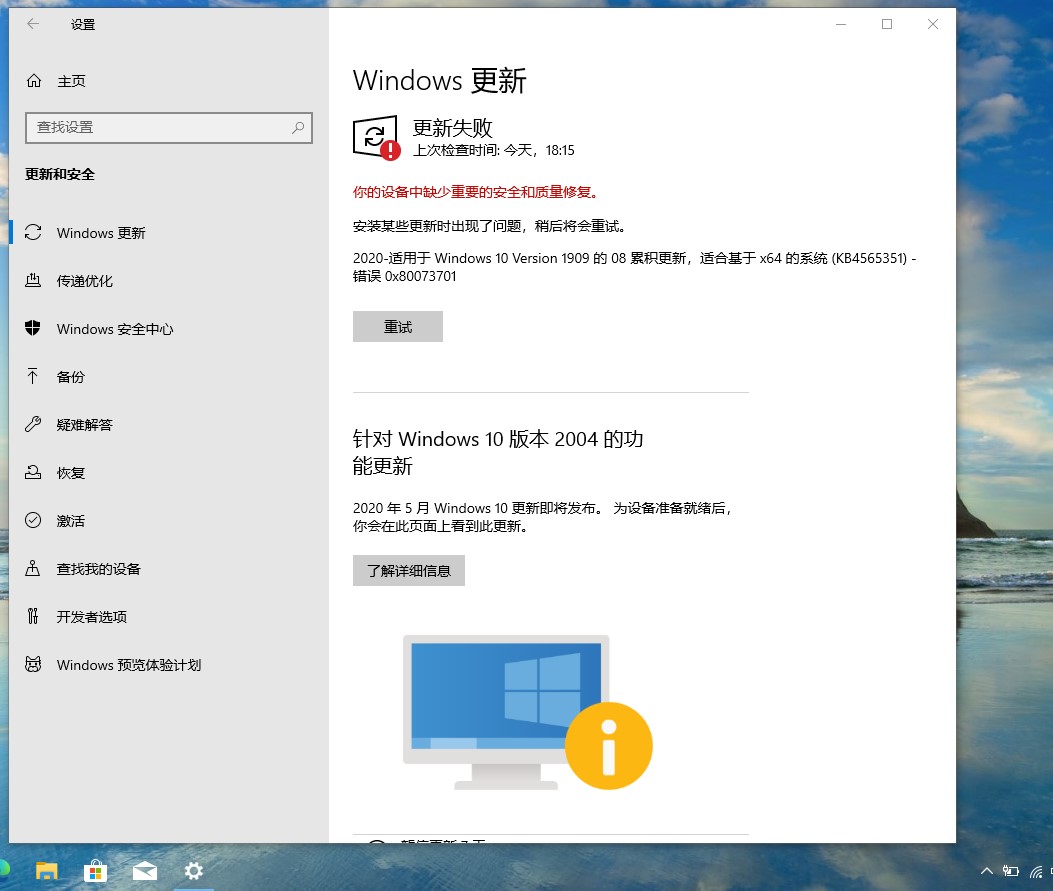
Task: Click the network icon in system tray
Action: pyautogui.click(x=1036, y=872)
